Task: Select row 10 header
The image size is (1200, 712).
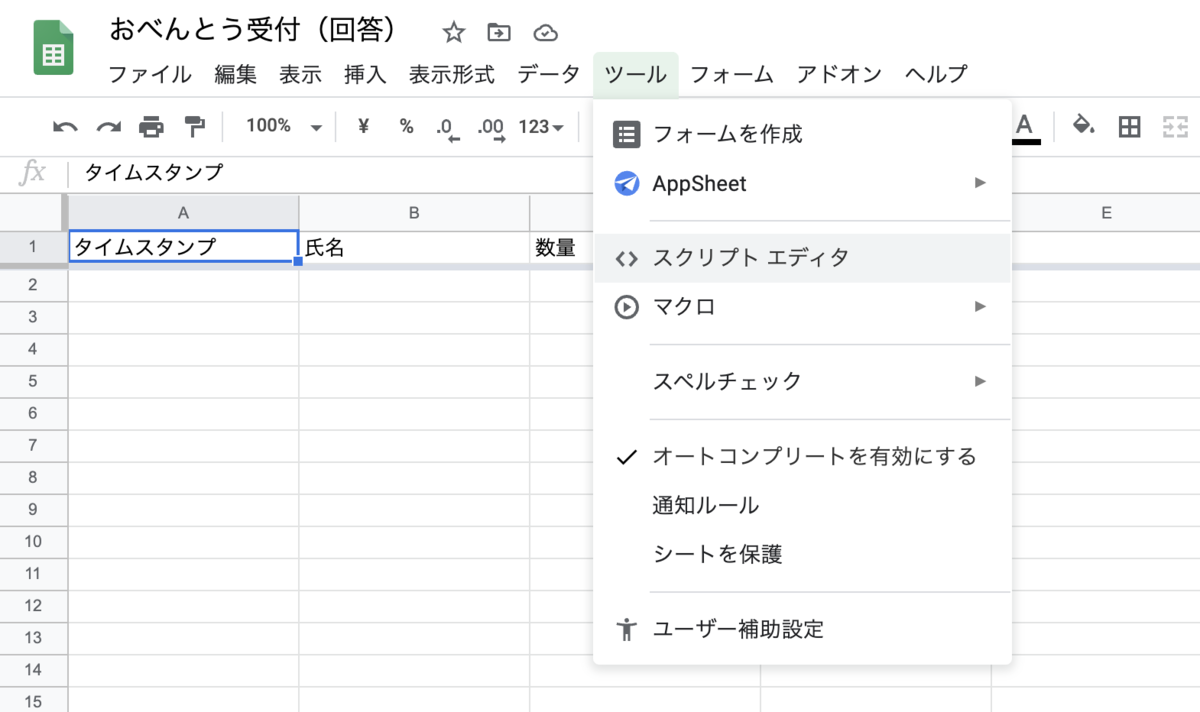Action: click(33, 541)
